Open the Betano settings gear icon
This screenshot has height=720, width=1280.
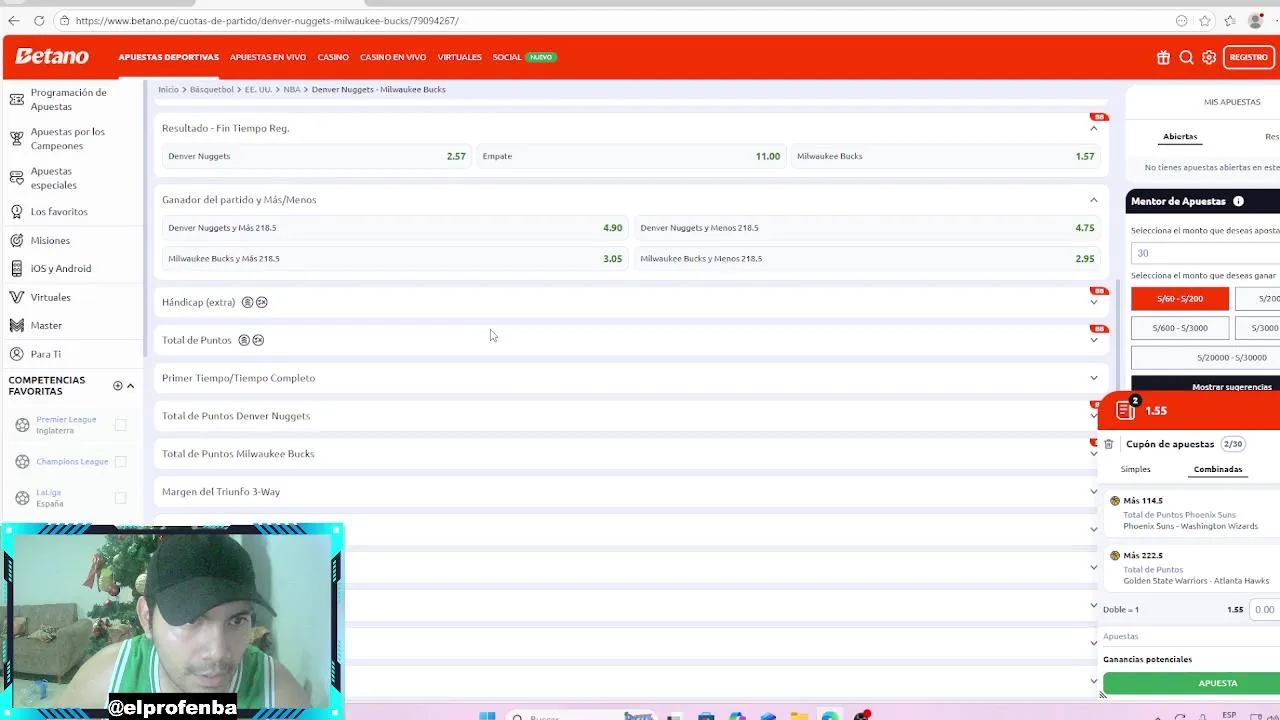click(x=1209, y=58)
